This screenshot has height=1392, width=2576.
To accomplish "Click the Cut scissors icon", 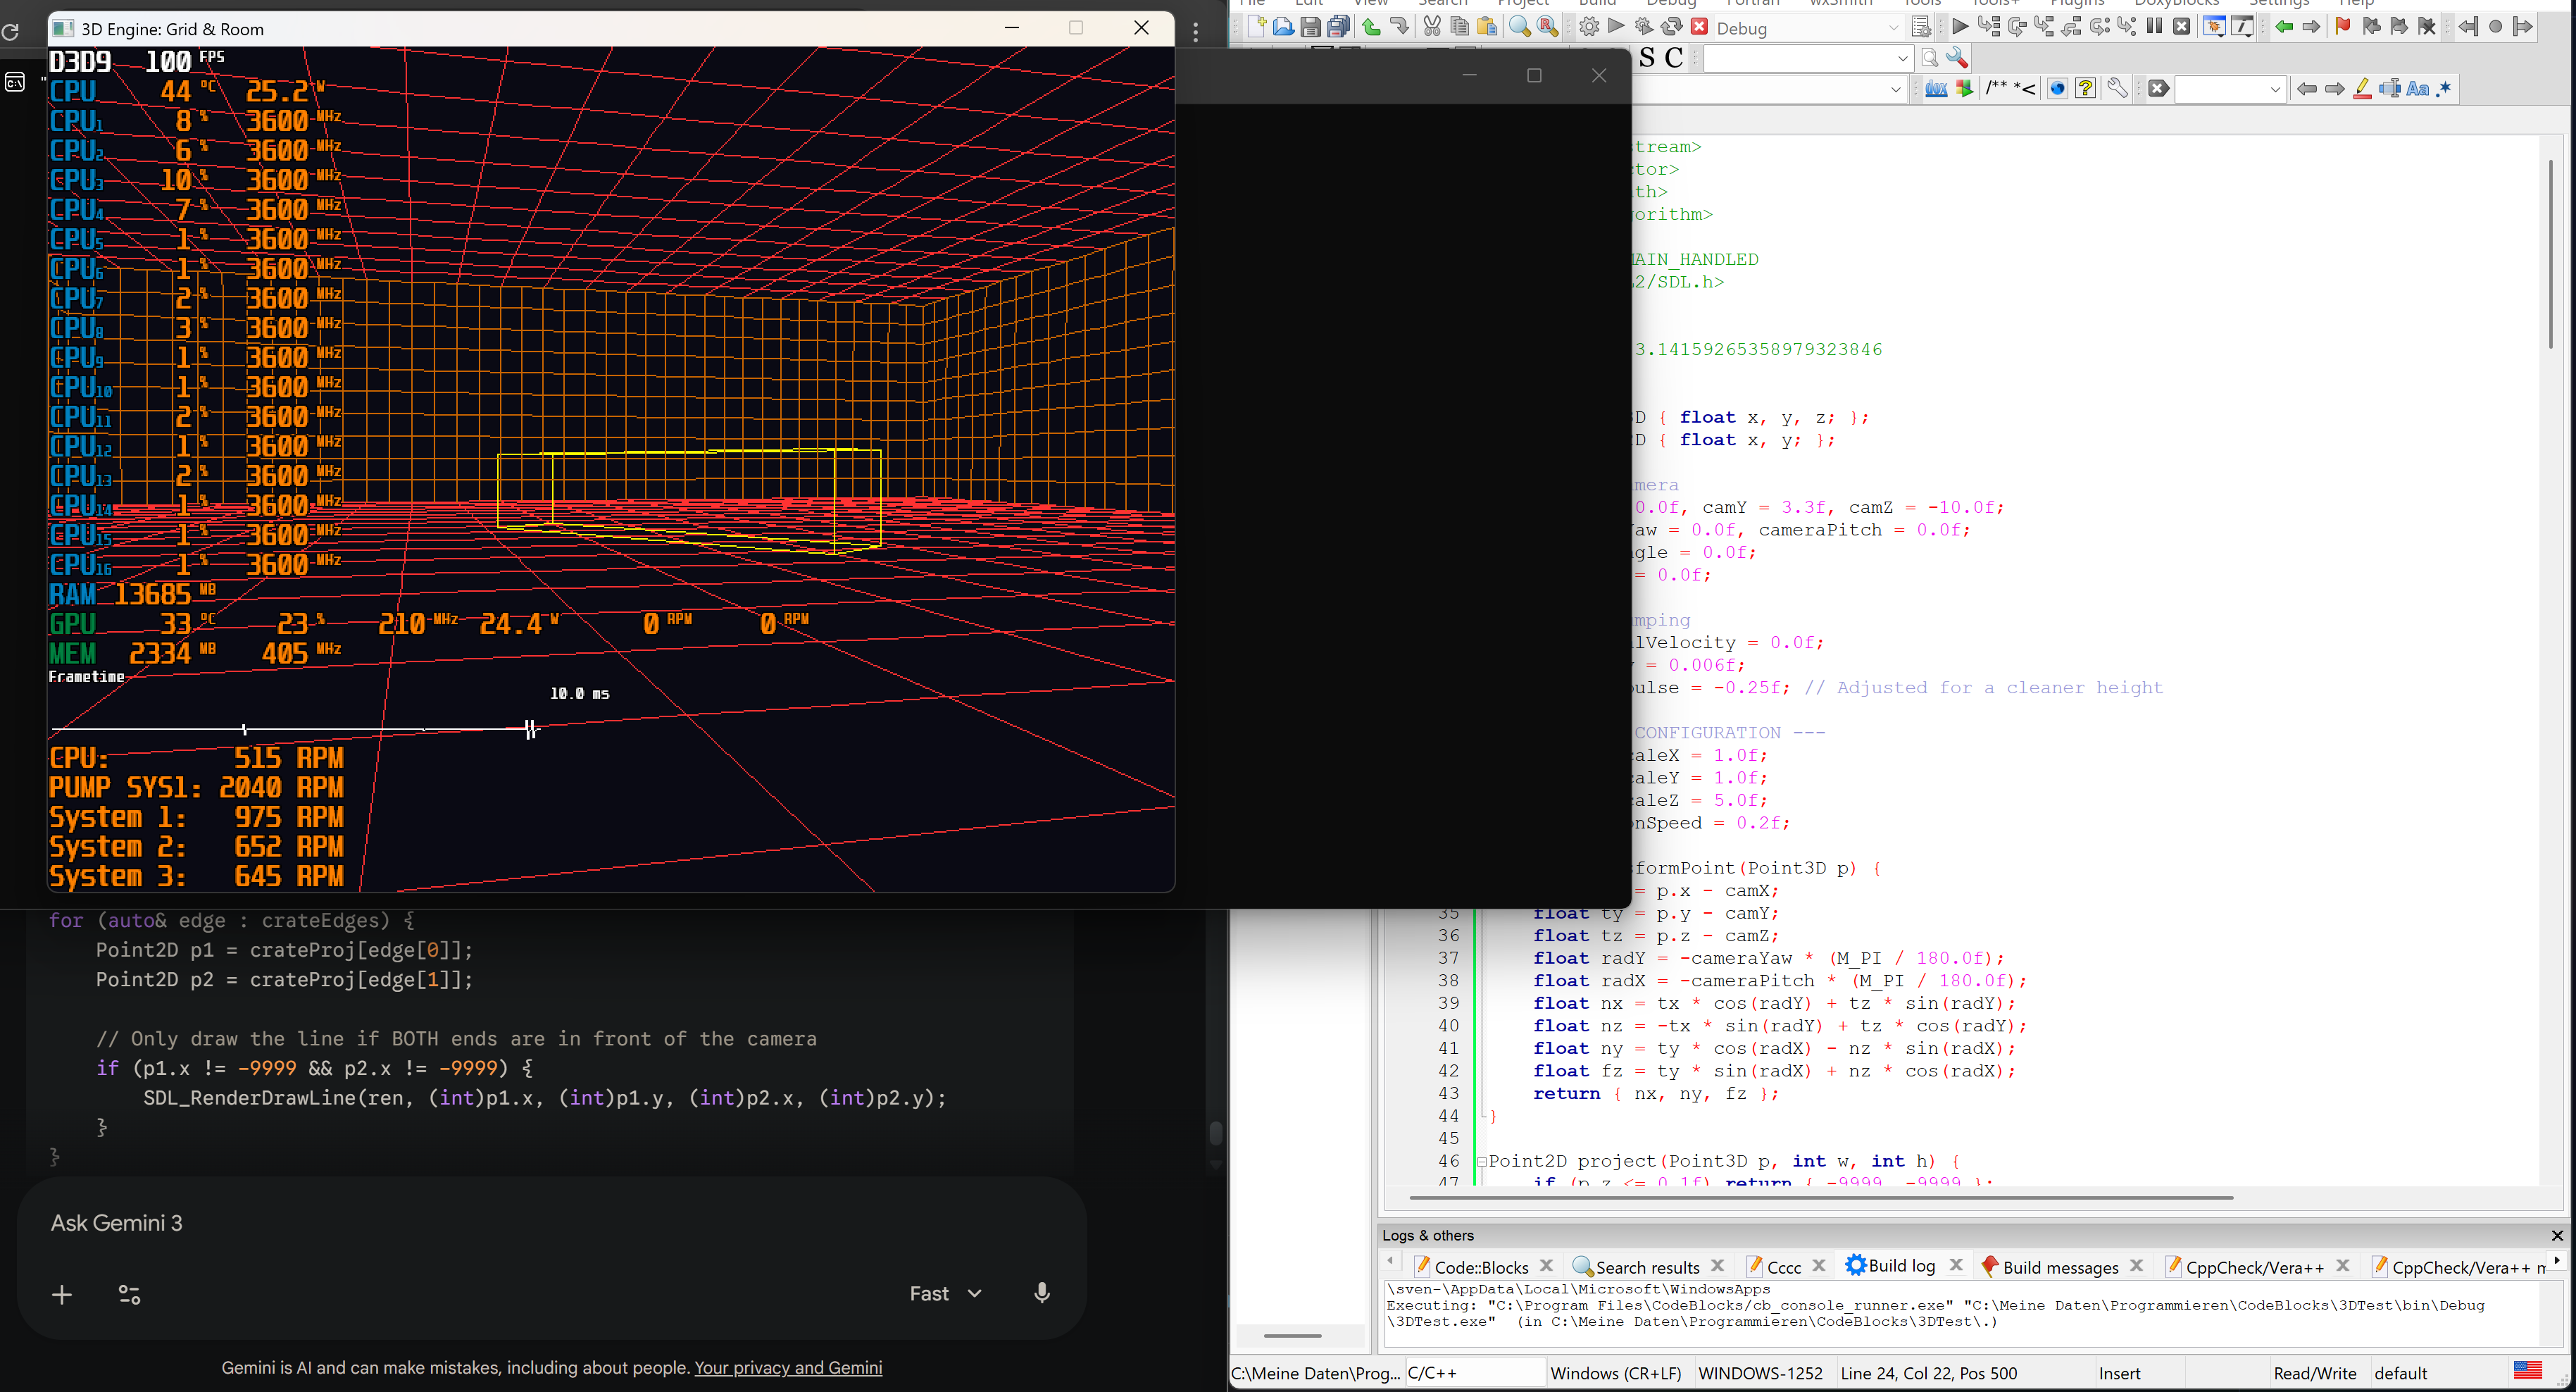I will (x=1432, y=27).
